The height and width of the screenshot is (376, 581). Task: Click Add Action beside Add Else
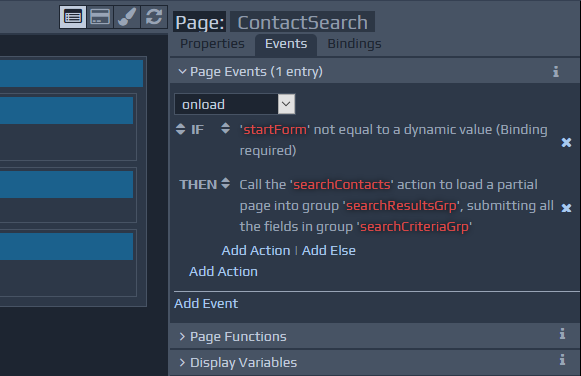256,251
